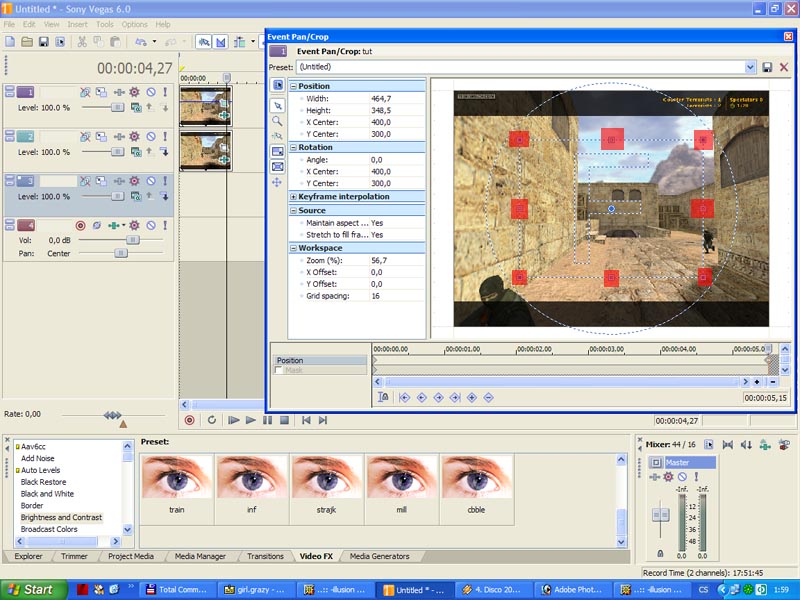The height and width of the screenshot is (600, 800).
Task: Collapse the Workspace property group
Action: click(x=293, y=248)
